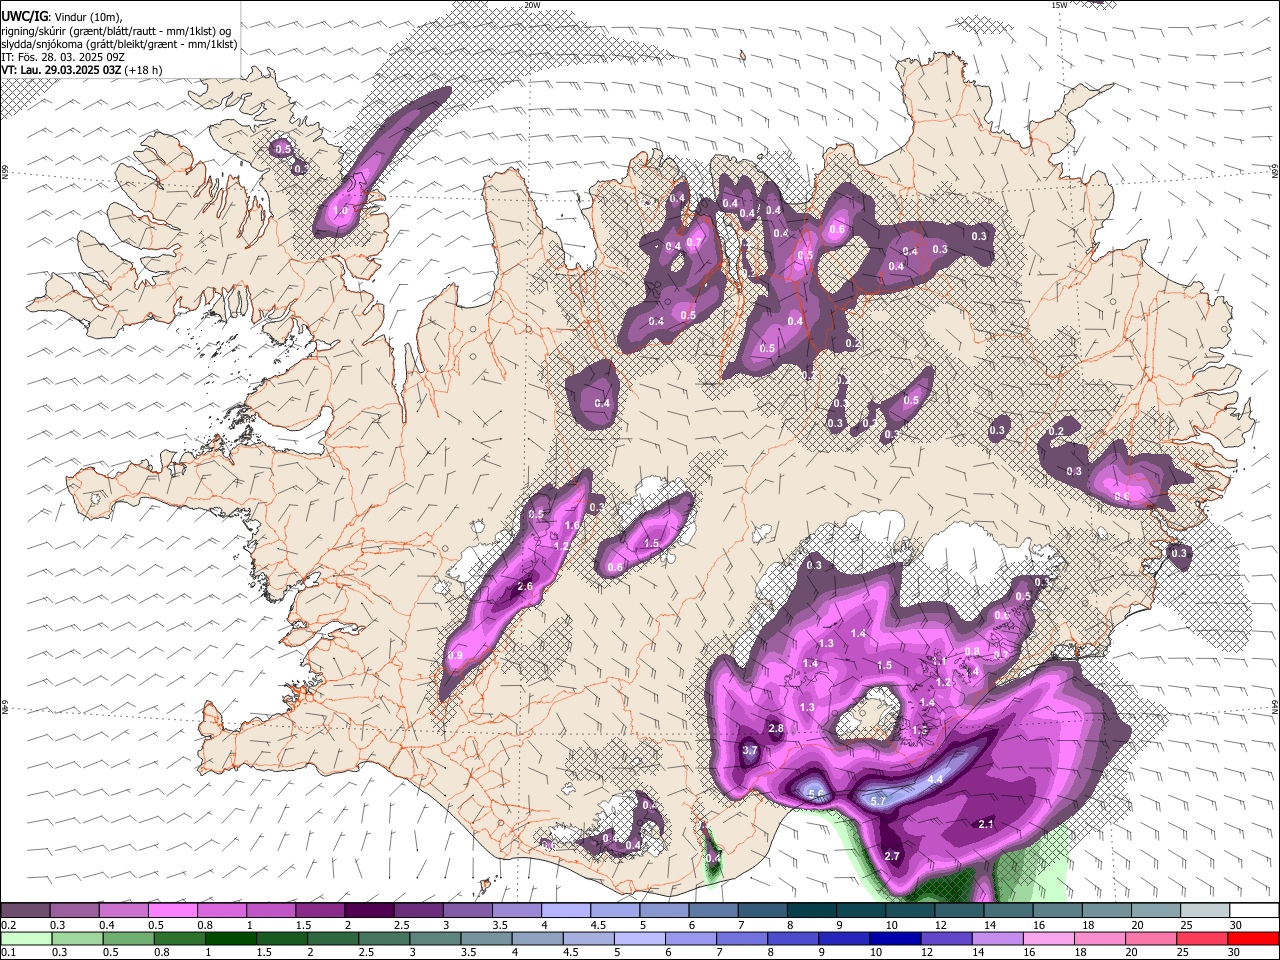
Task: Select the 'IT: Fös. 28. 03. 2025 09Z' line
Action: pyautogui.click(x=62, y=57)
